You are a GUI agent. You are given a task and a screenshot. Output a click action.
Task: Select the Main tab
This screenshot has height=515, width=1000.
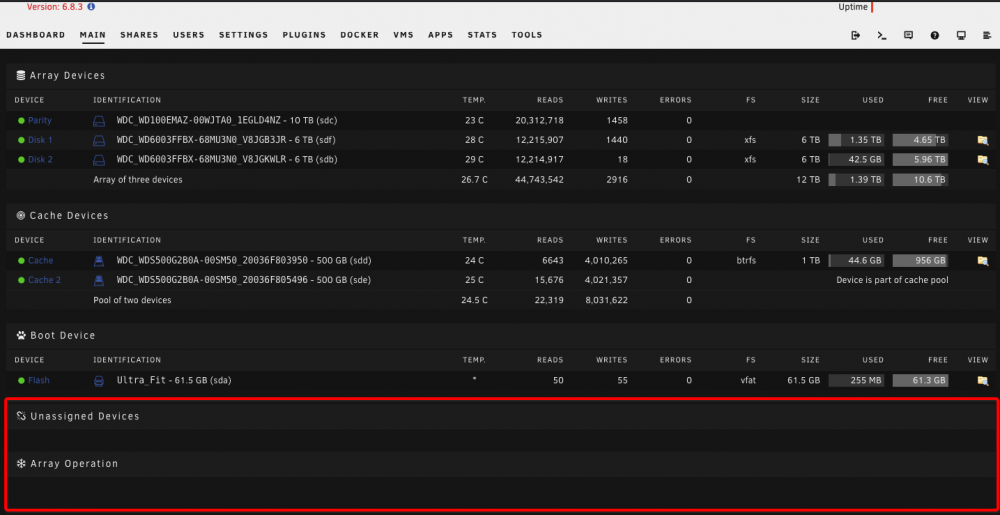pos(92,35)
